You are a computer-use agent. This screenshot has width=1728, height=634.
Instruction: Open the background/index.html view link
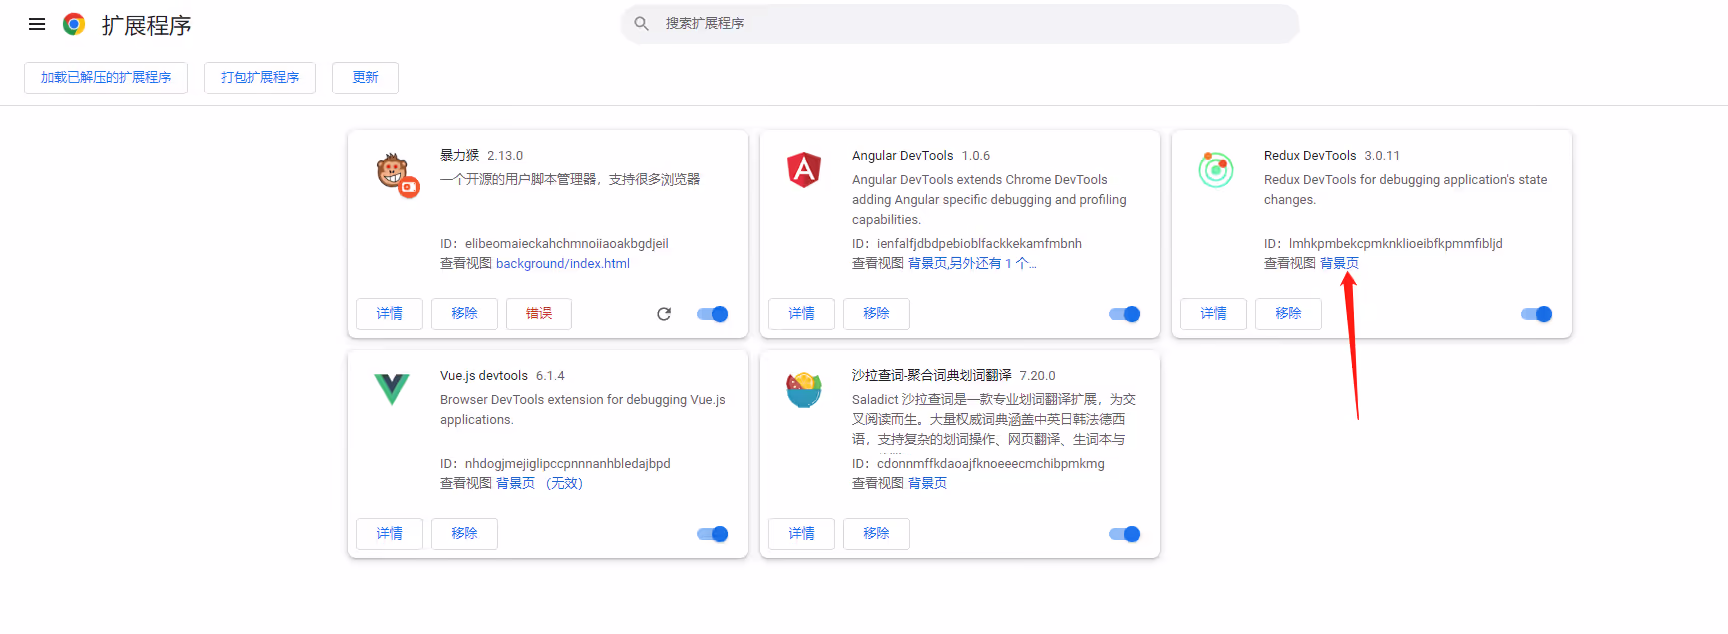coord(563,264)
